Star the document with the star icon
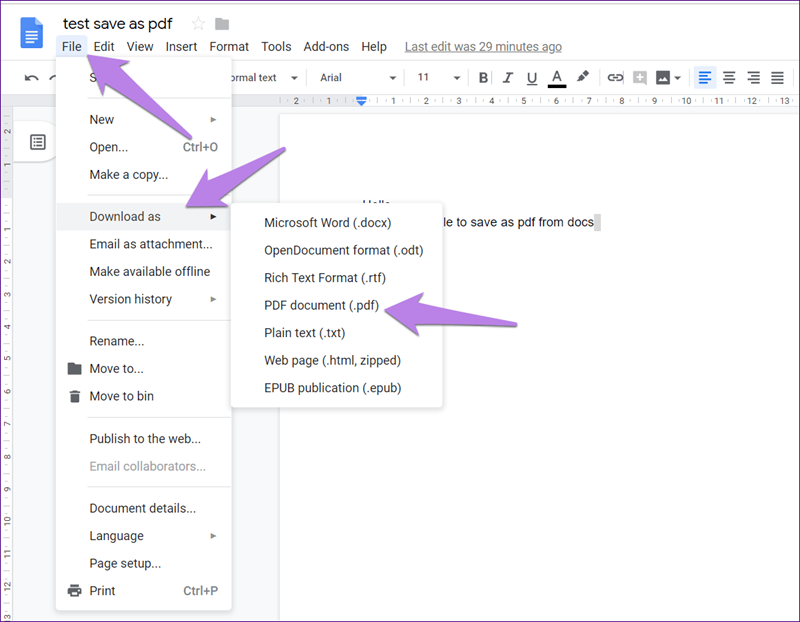This screenshot has width=800, height=622. (x=198, y=24)
